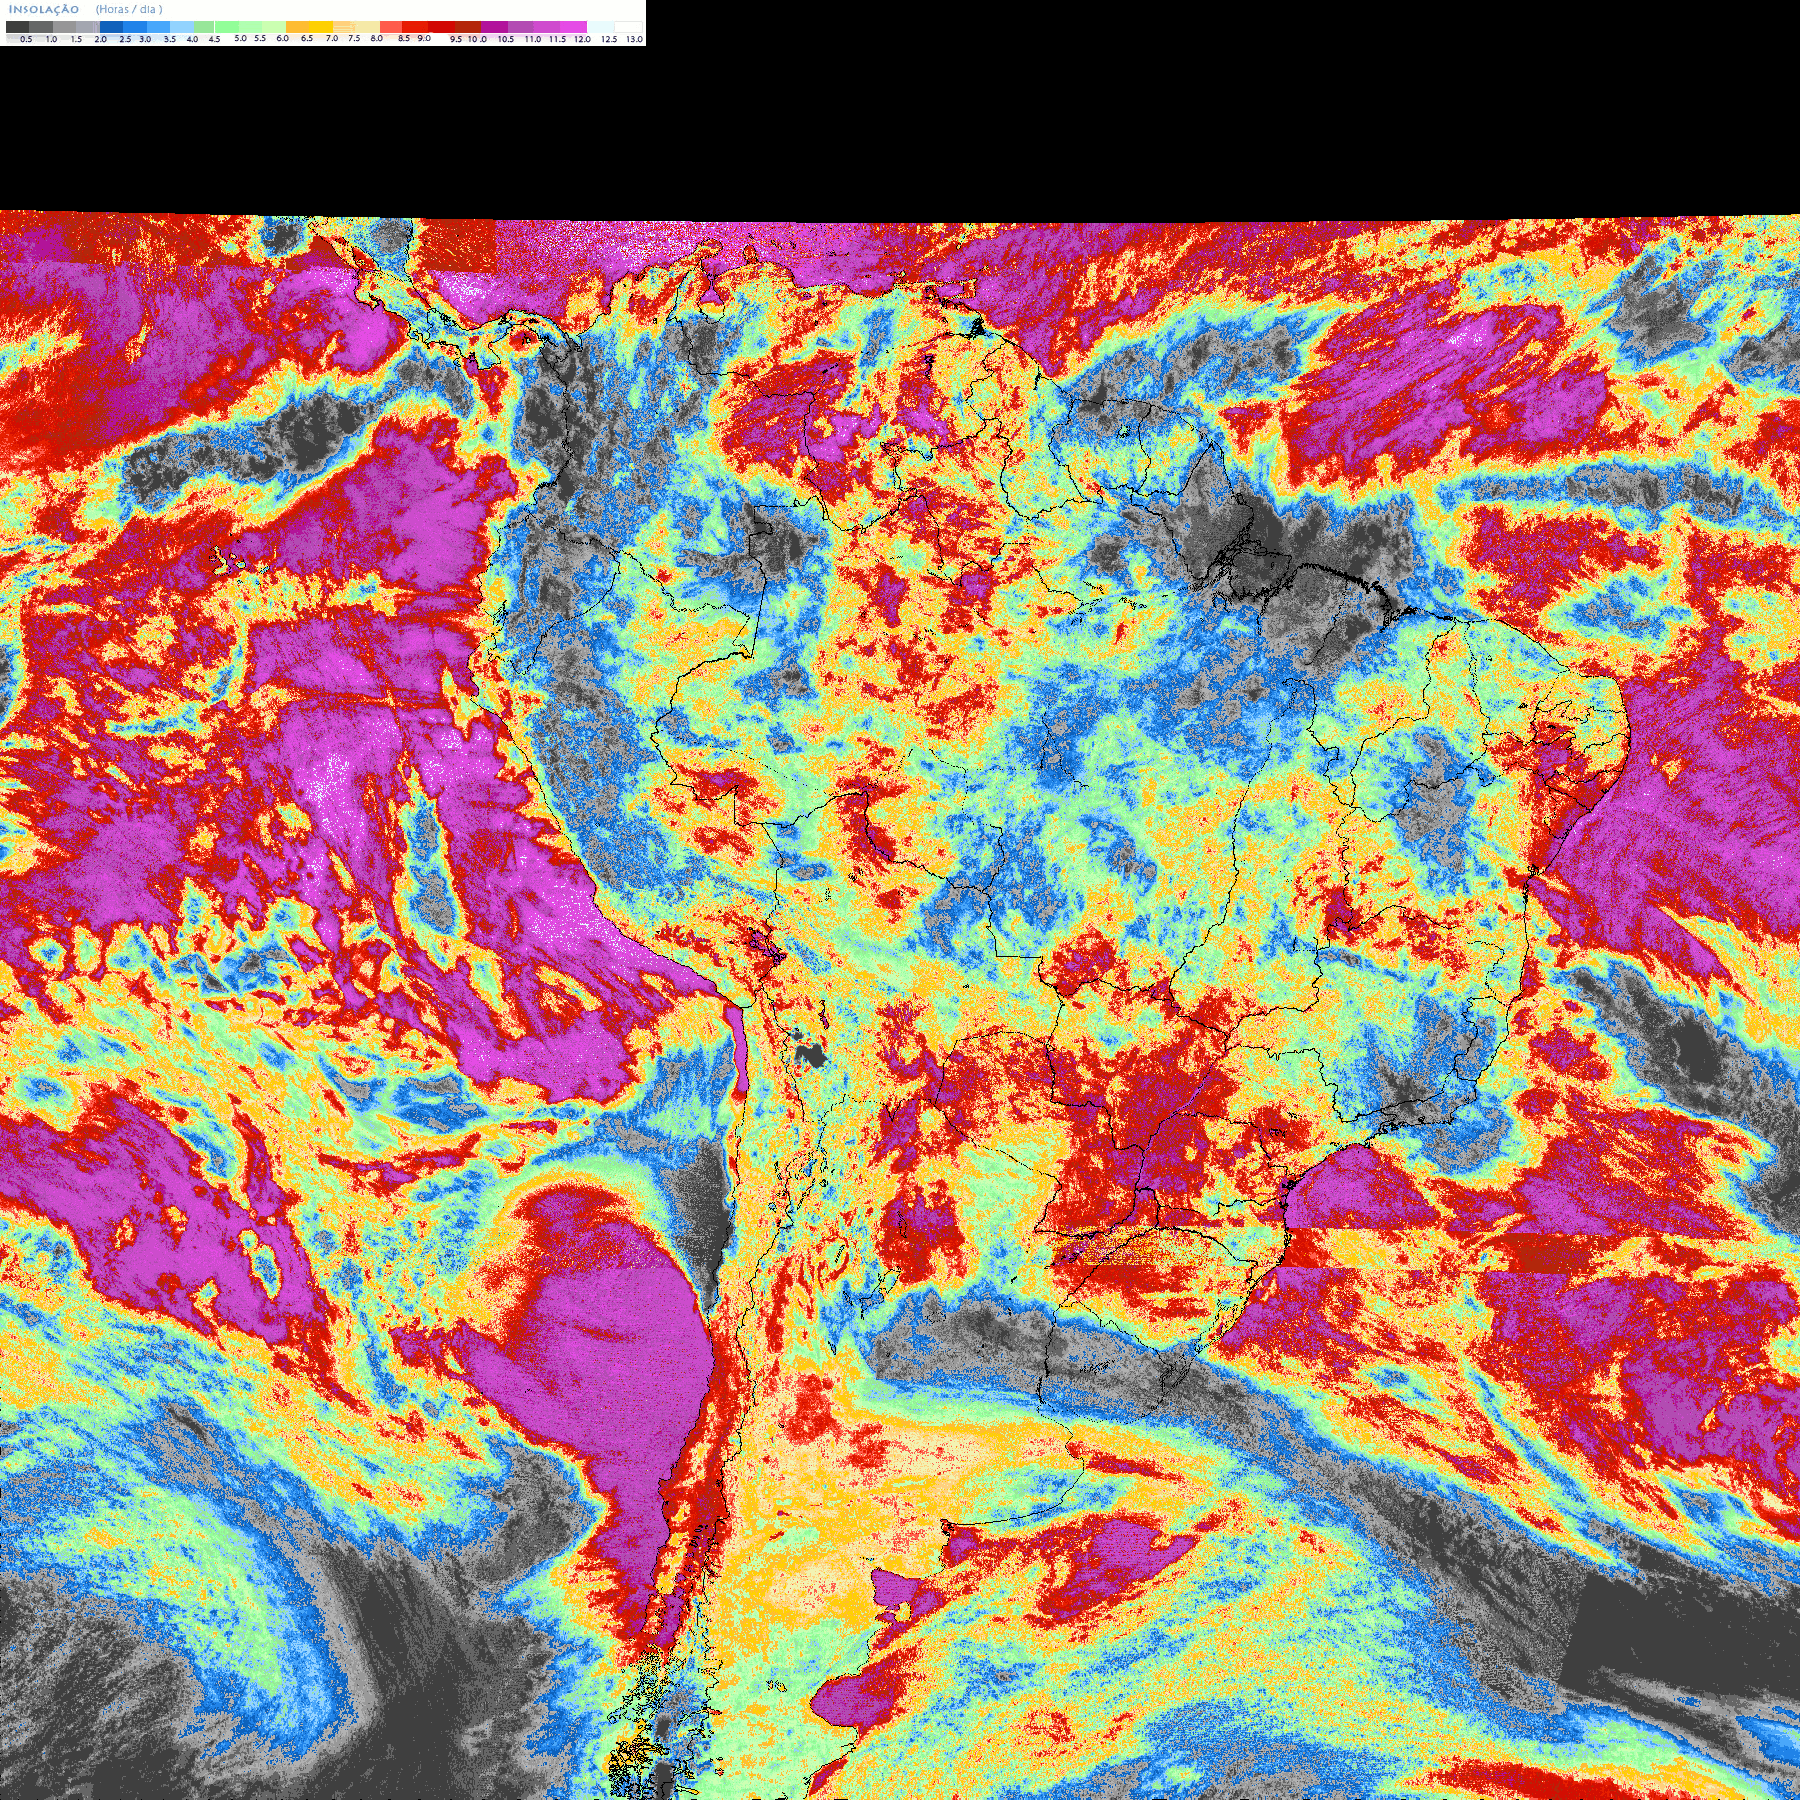The width and height of the screenshot is (1800, 1800).
Task: Click the (Horas / dia) unit label
Action: [x=129, y=10]
